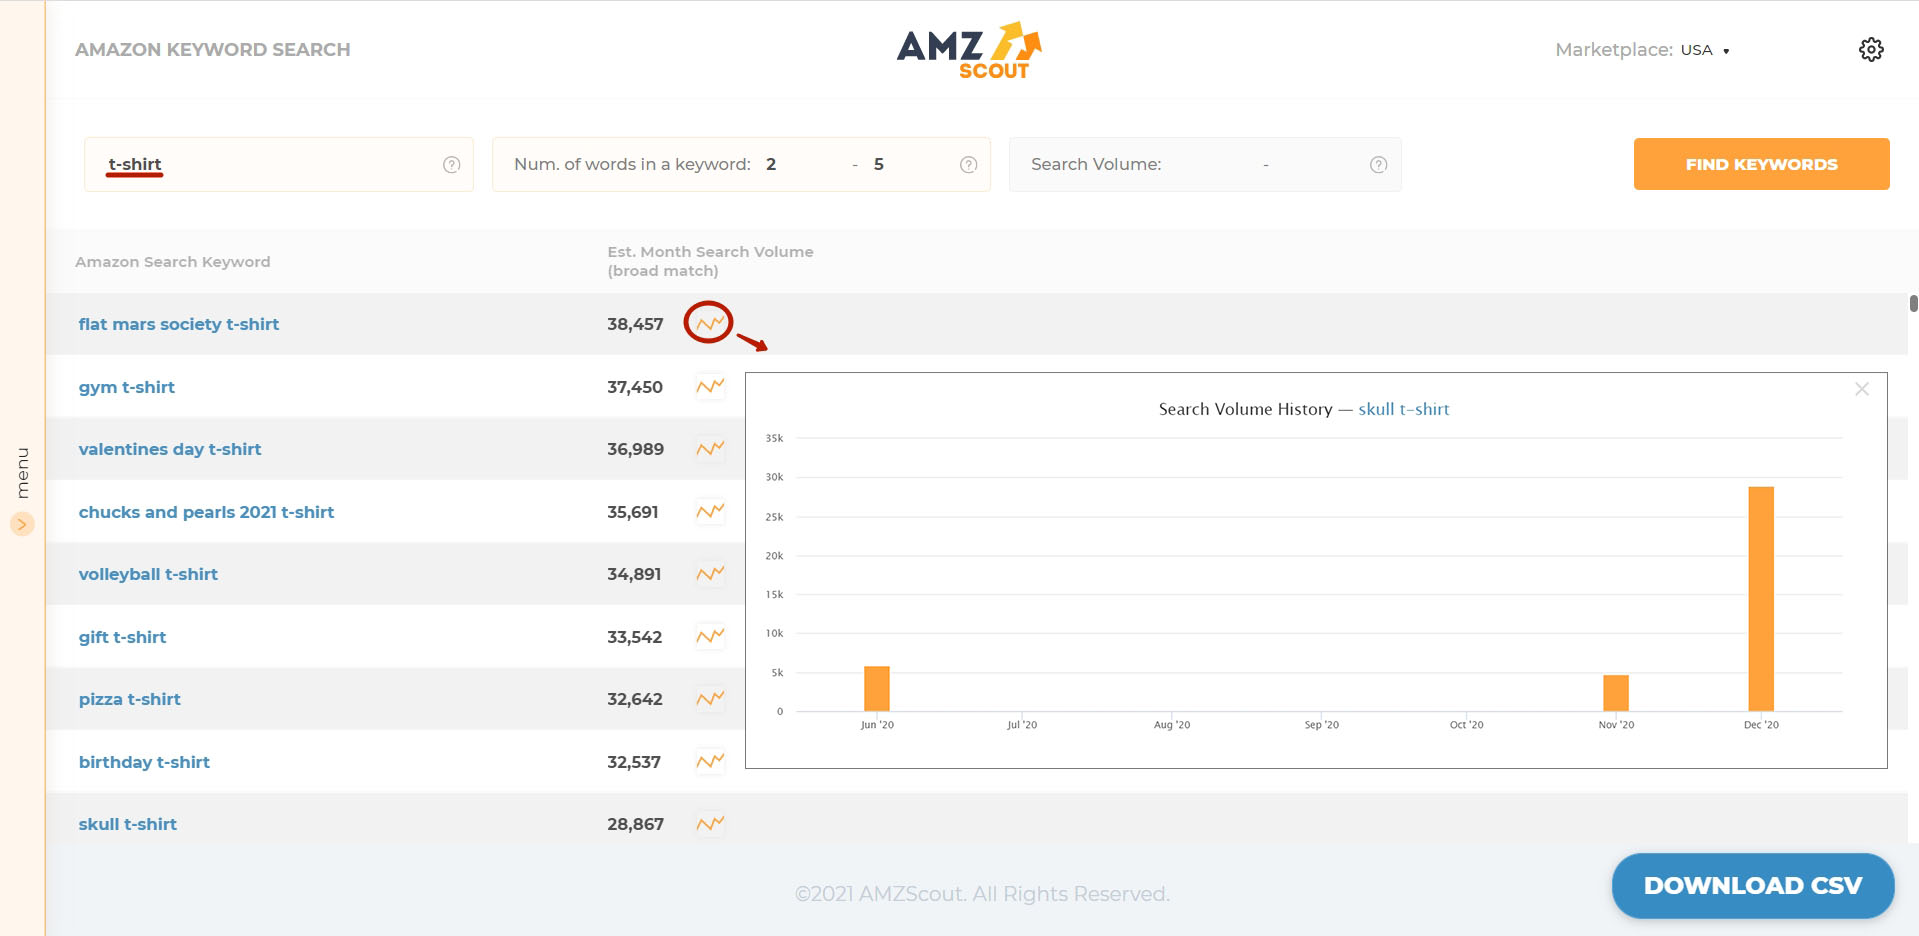Open the settings gear
This screenshot has width=1919, height=936.
[1872, 49]
